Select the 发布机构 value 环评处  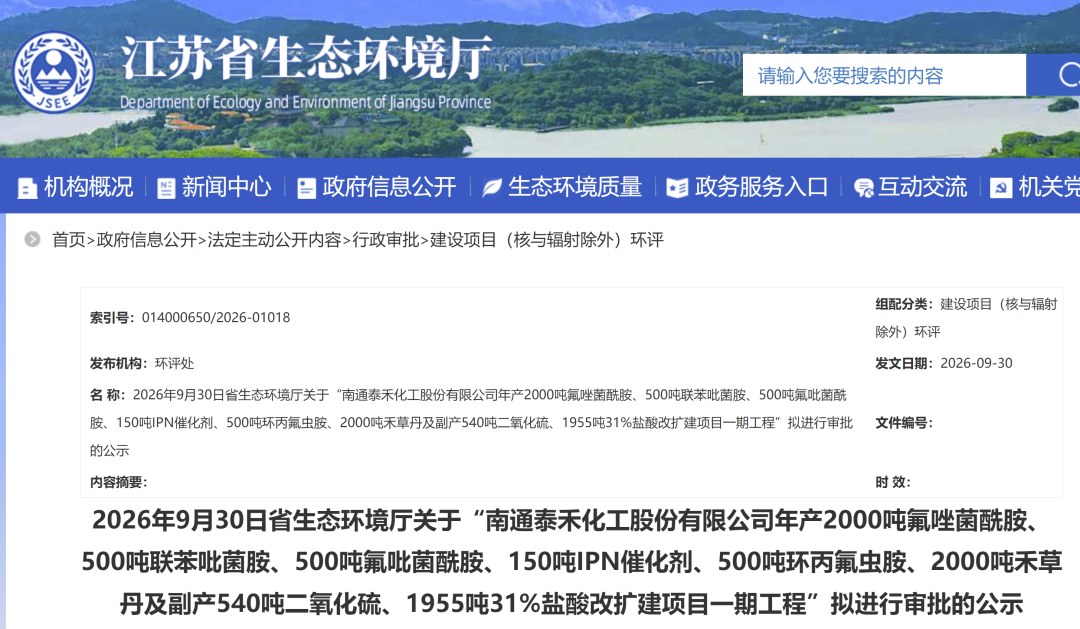pyautogui.click(x=174, y=364)
